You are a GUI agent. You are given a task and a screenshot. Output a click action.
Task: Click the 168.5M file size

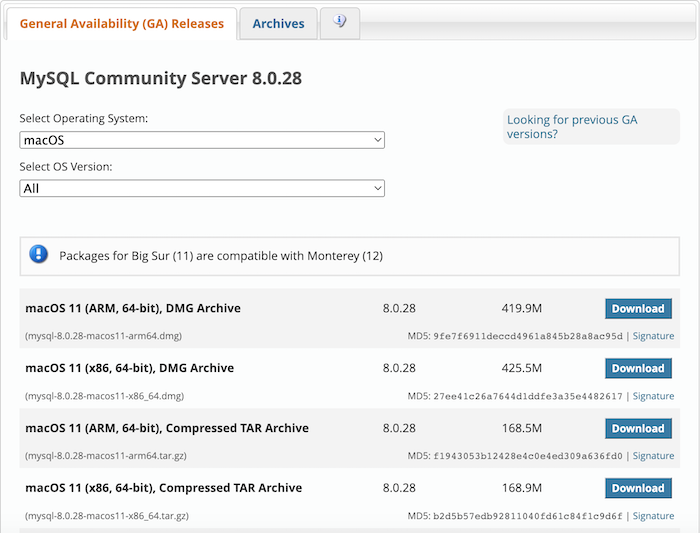pos(521,428)
